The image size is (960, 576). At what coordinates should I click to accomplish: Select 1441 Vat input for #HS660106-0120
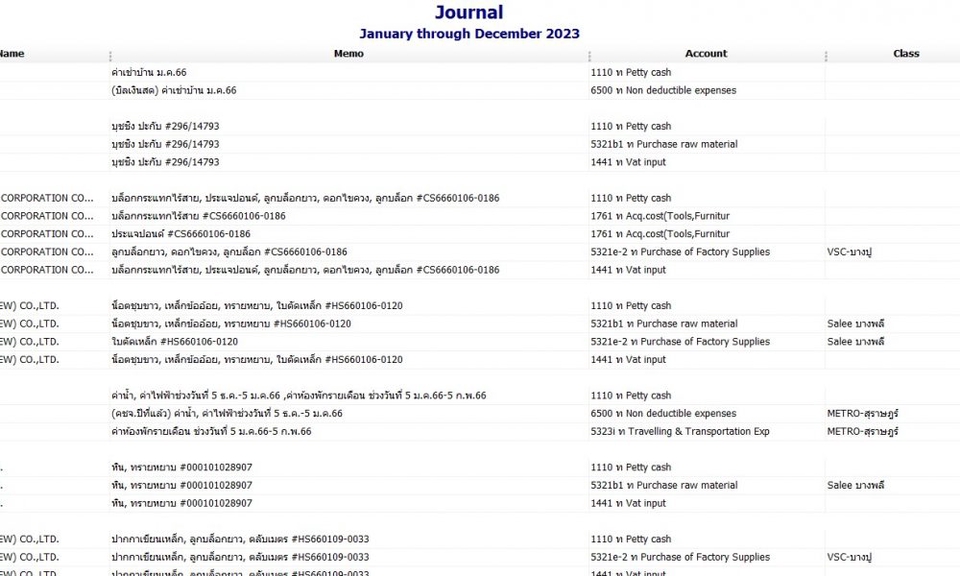pos(628,360)
